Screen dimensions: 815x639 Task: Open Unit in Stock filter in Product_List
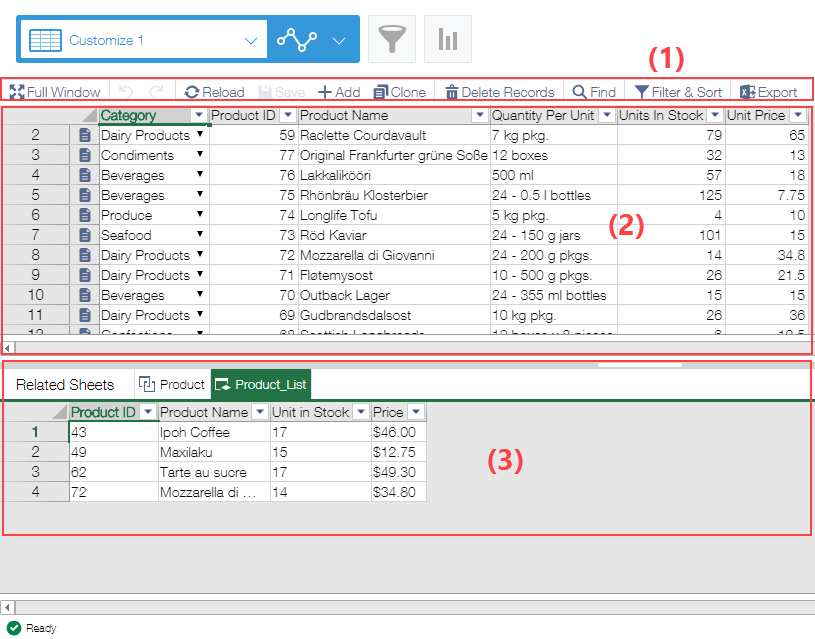pos(361,412)
